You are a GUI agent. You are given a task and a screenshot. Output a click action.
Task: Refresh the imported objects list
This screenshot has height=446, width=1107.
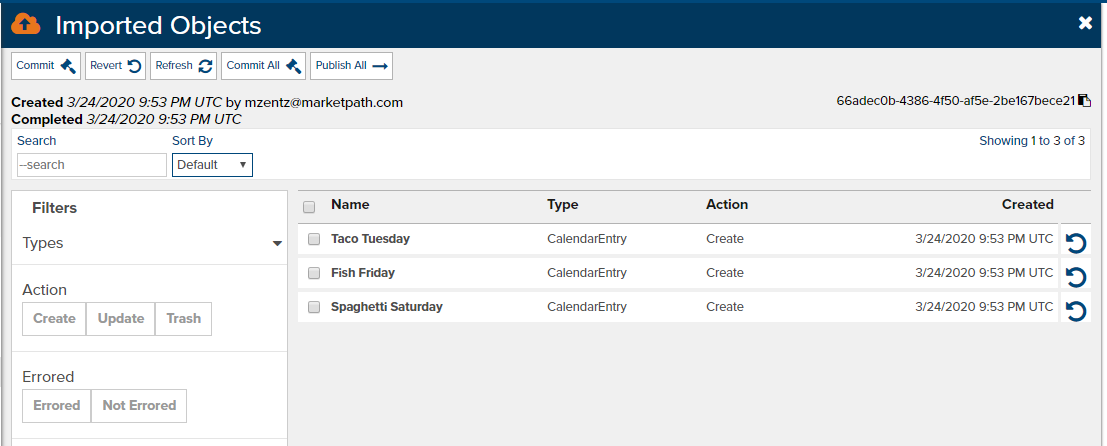pyautogui.click(x=184, y=66)
